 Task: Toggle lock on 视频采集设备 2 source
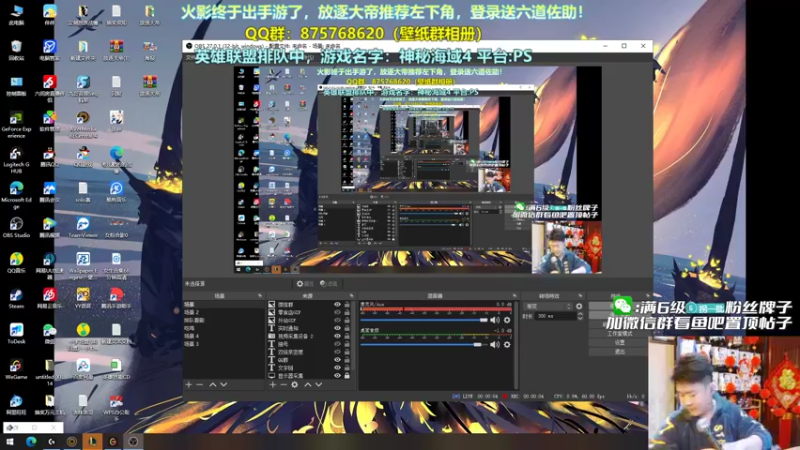click(x=347, y=336)
